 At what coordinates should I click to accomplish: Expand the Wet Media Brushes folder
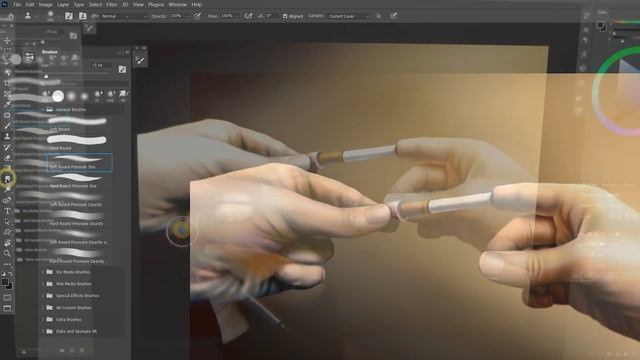click(x=43, y=284)
